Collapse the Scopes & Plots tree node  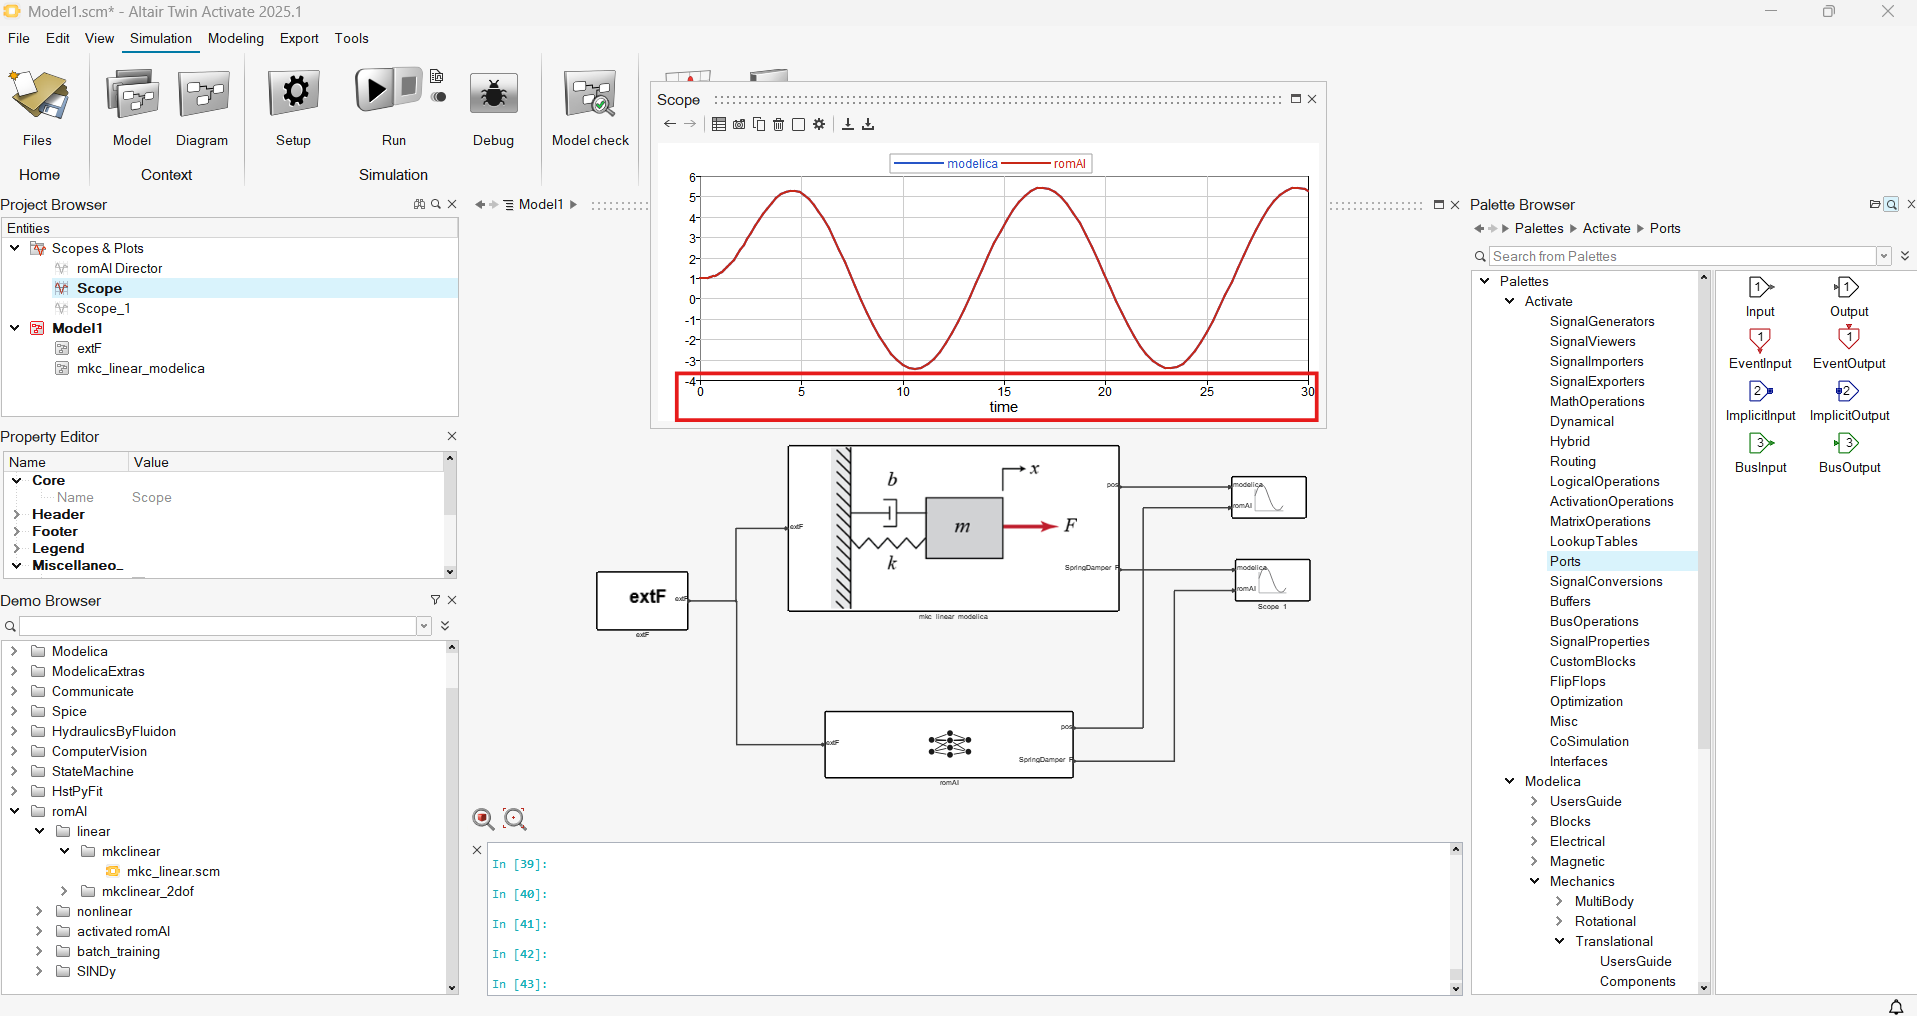[x=15, y=248]
